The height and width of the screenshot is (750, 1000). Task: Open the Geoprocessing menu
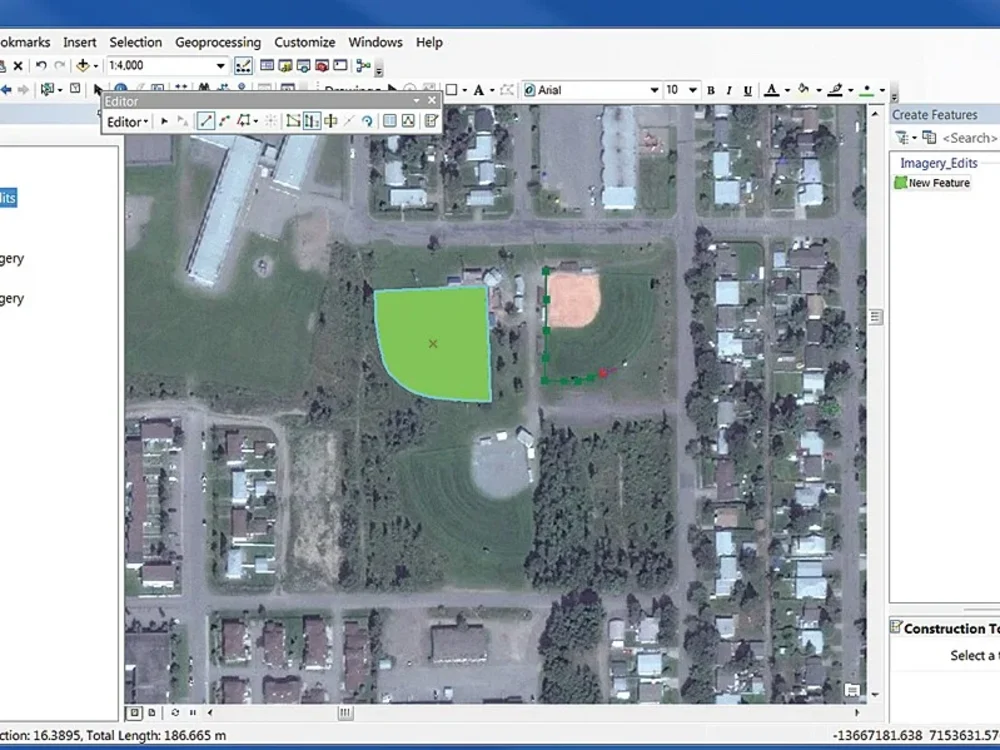pyautogui.click(x=218, y=42)
